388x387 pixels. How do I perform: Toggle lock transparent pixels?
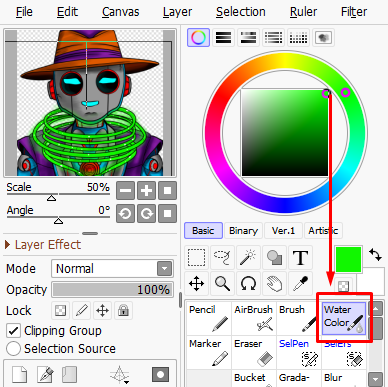point(60,311)
